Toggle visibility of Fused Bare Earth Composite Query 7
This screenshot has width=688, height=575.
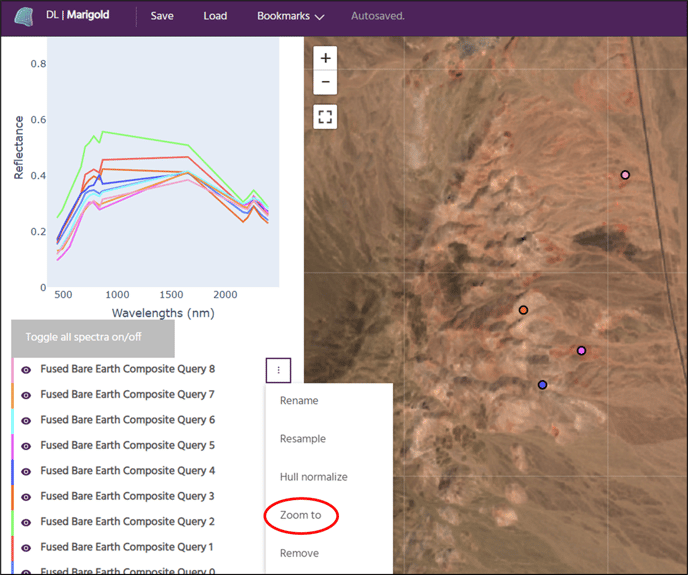click(26, 395)
